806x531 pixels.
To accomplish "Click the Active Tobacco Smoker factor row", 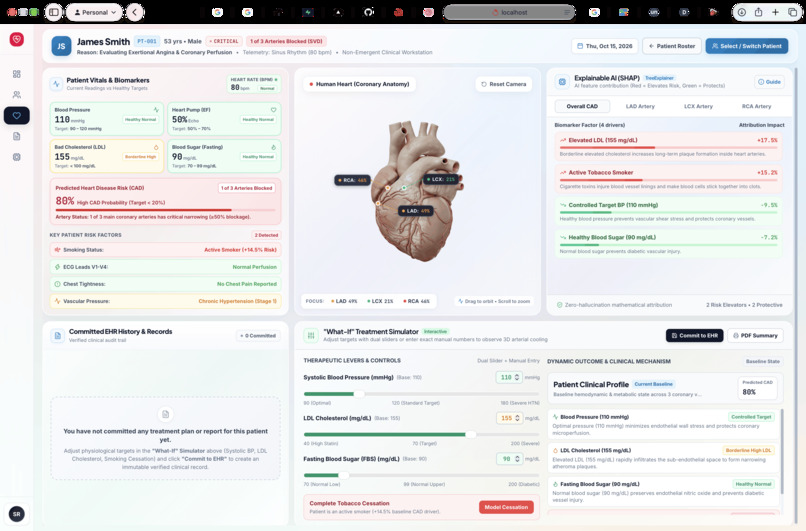I will [668, 179].
